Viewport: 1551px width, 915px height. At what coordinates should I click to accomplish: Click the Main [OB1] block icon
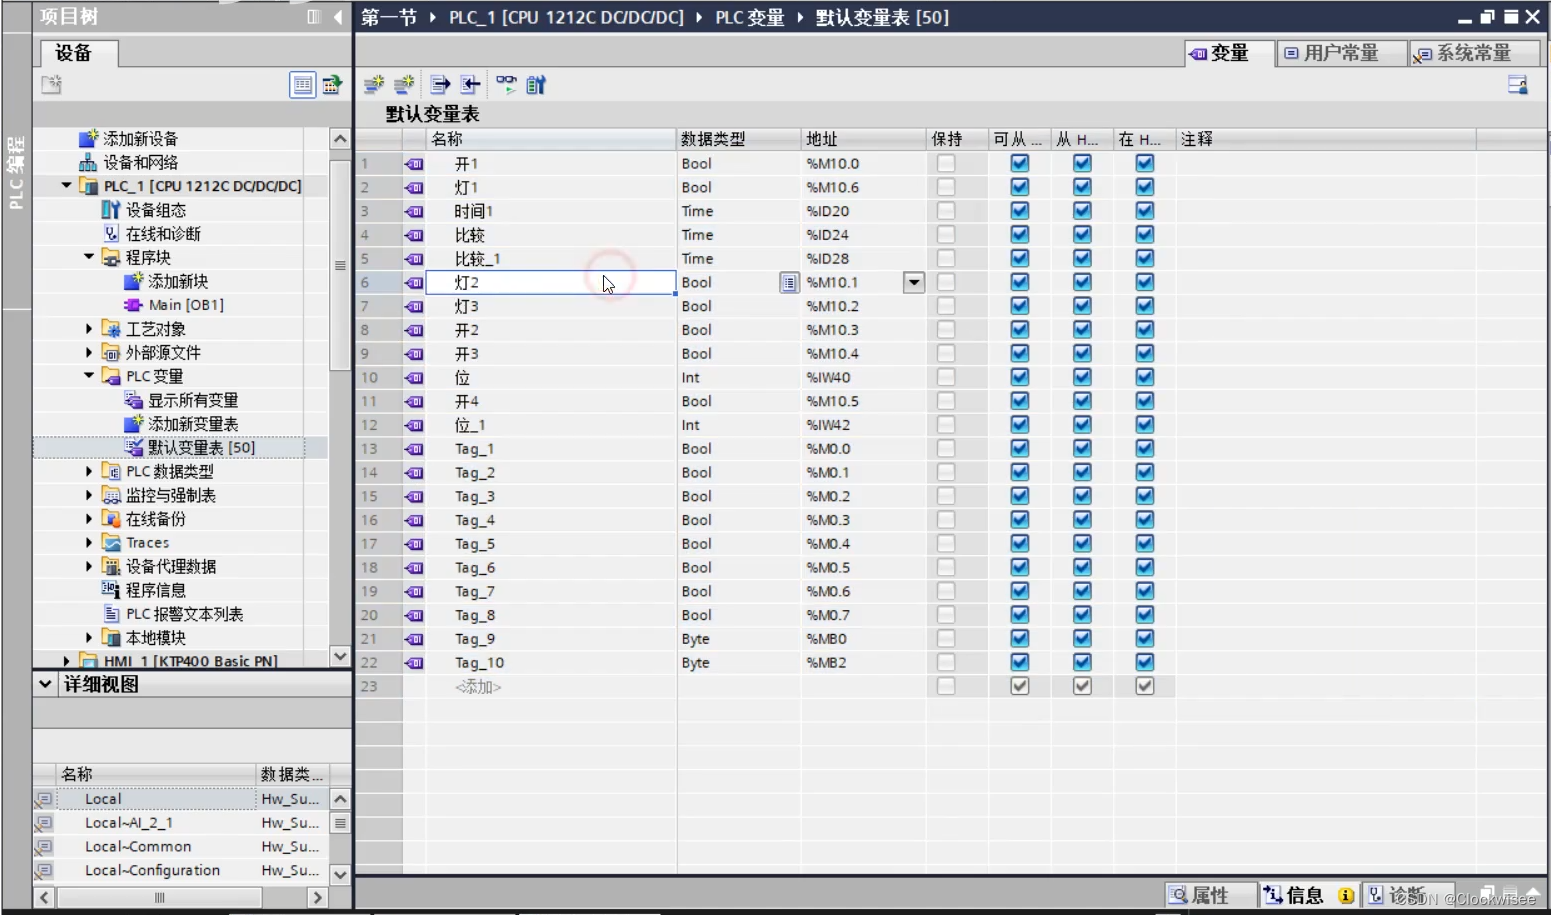click(x=133, y=305)
